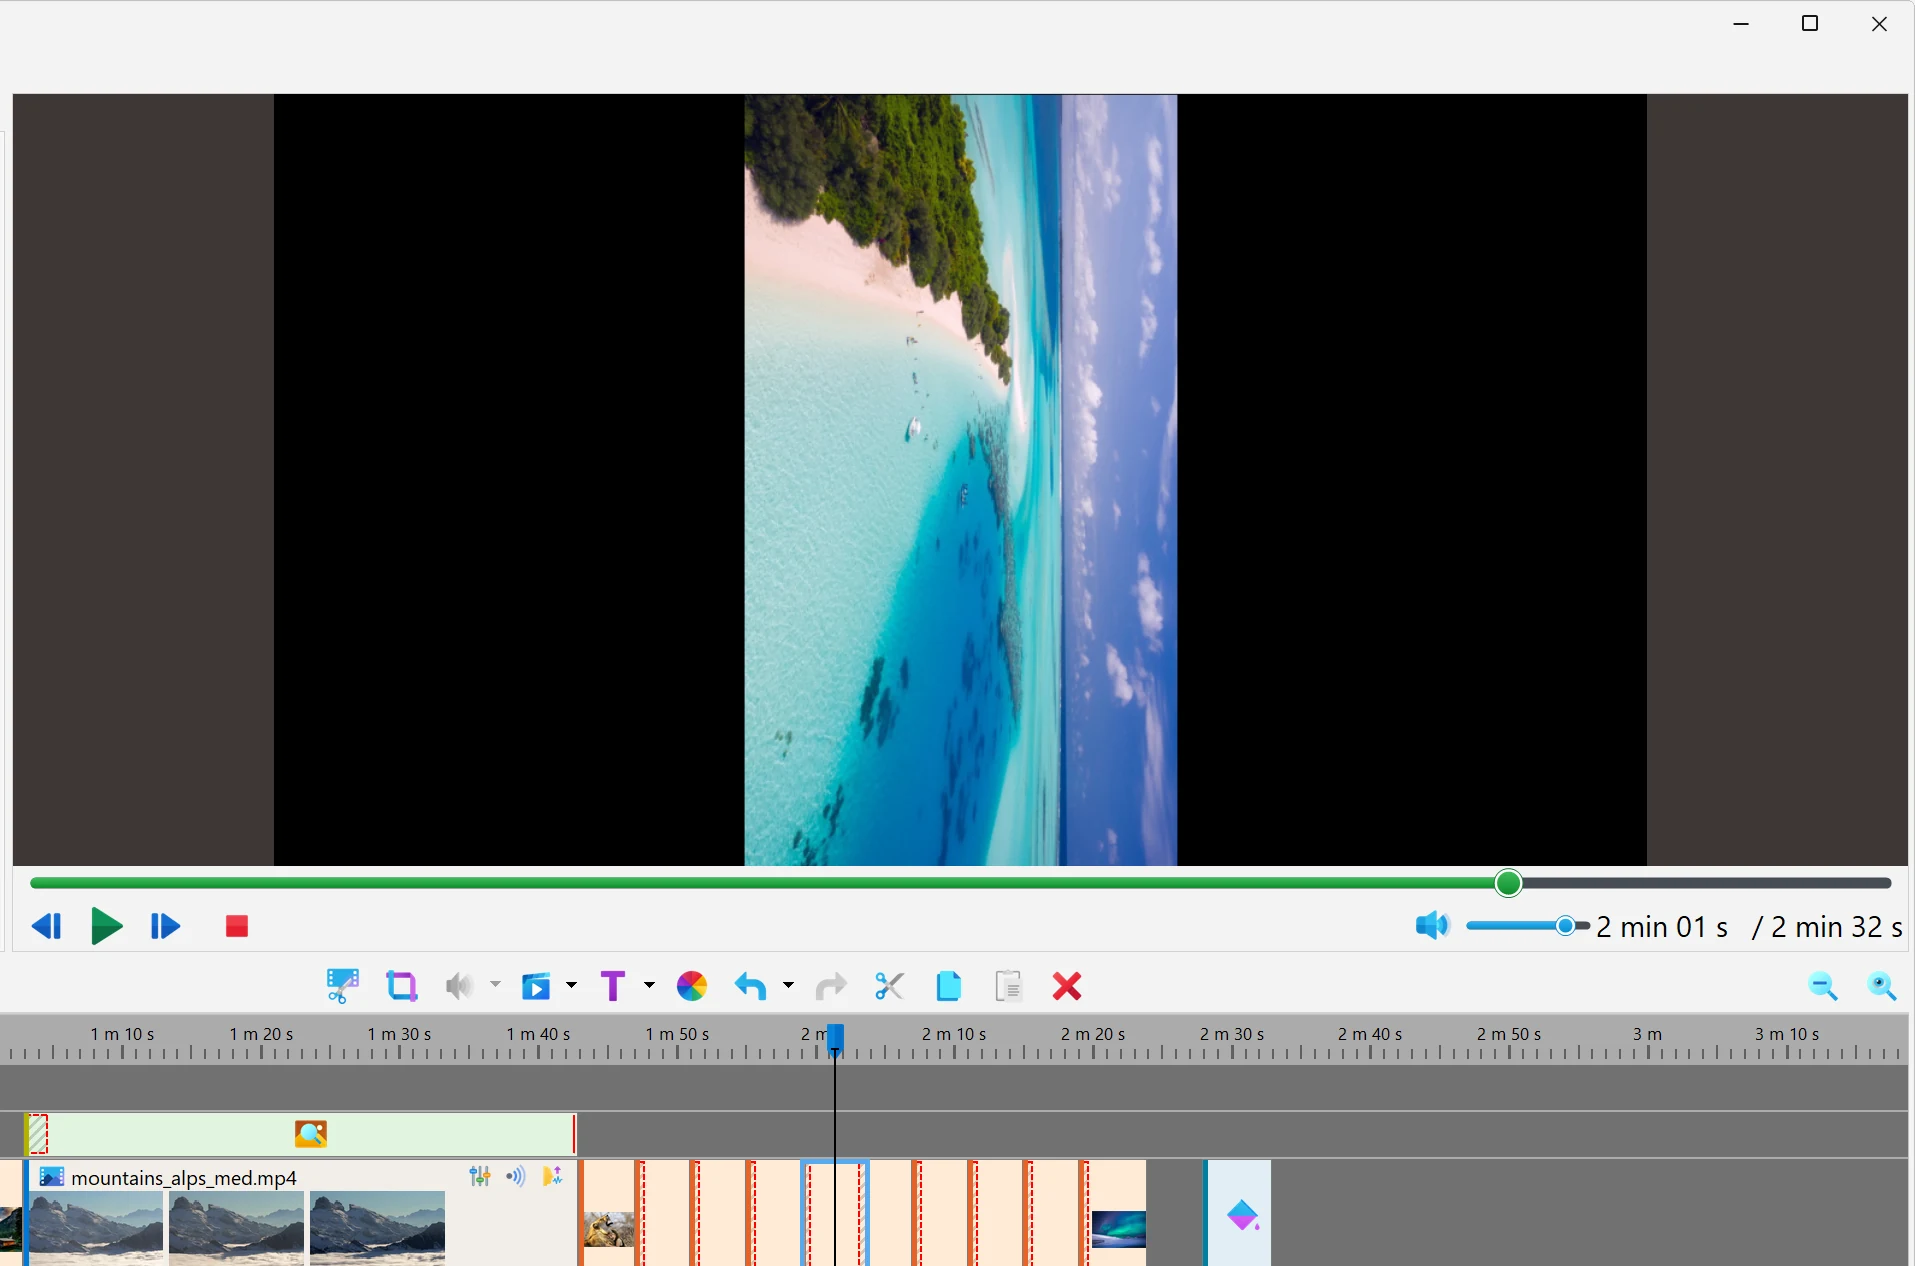Image resolution: width=1915 pixels, height=1266 pixels.
Task: Click the blue playhead marker on the ruler
Action: pos(835,1038)
